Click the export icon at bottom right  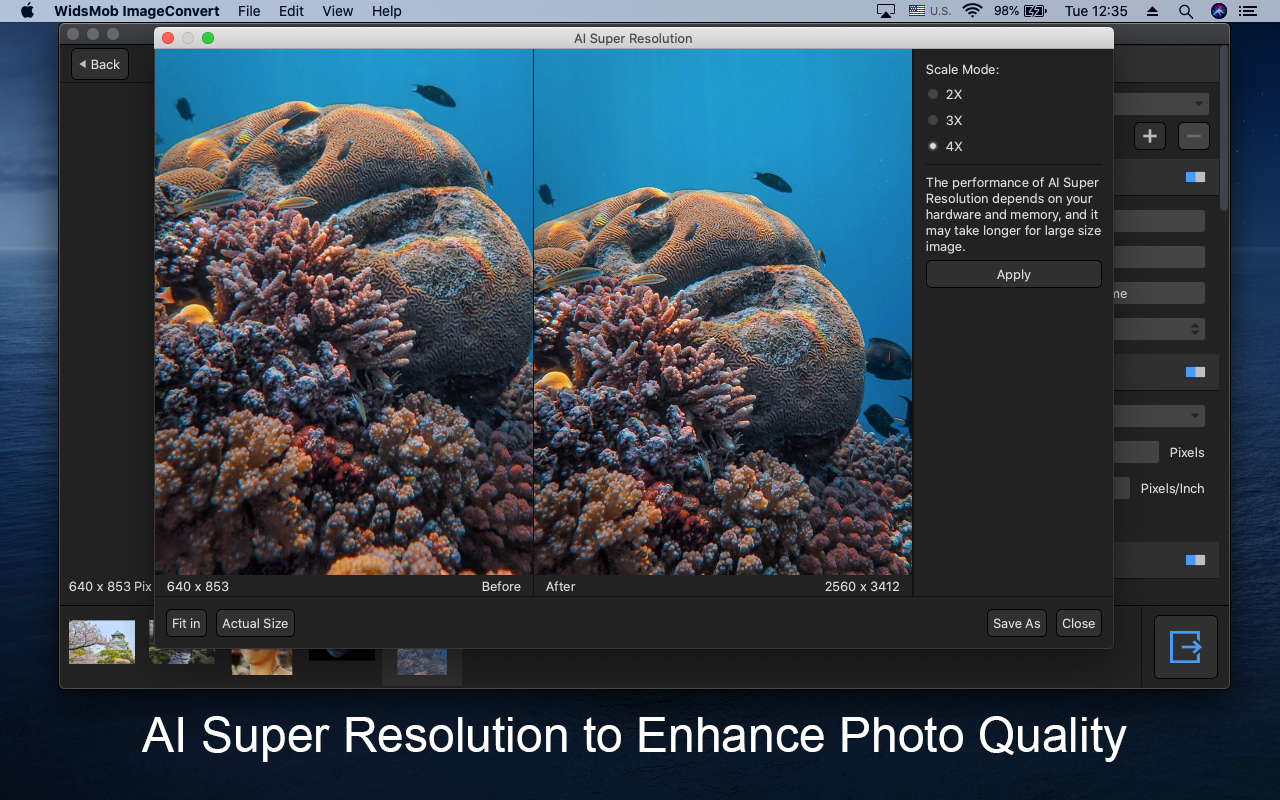click(x=1185, y=647)
